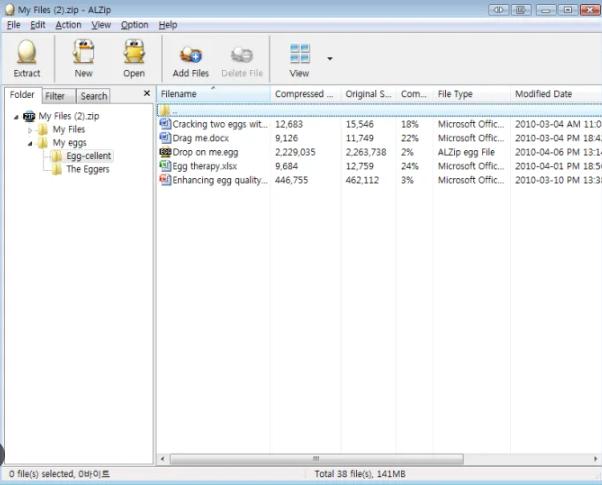Select the My Files folder in tree
Viewport: 602px width, 485px height.
(69, 129)
